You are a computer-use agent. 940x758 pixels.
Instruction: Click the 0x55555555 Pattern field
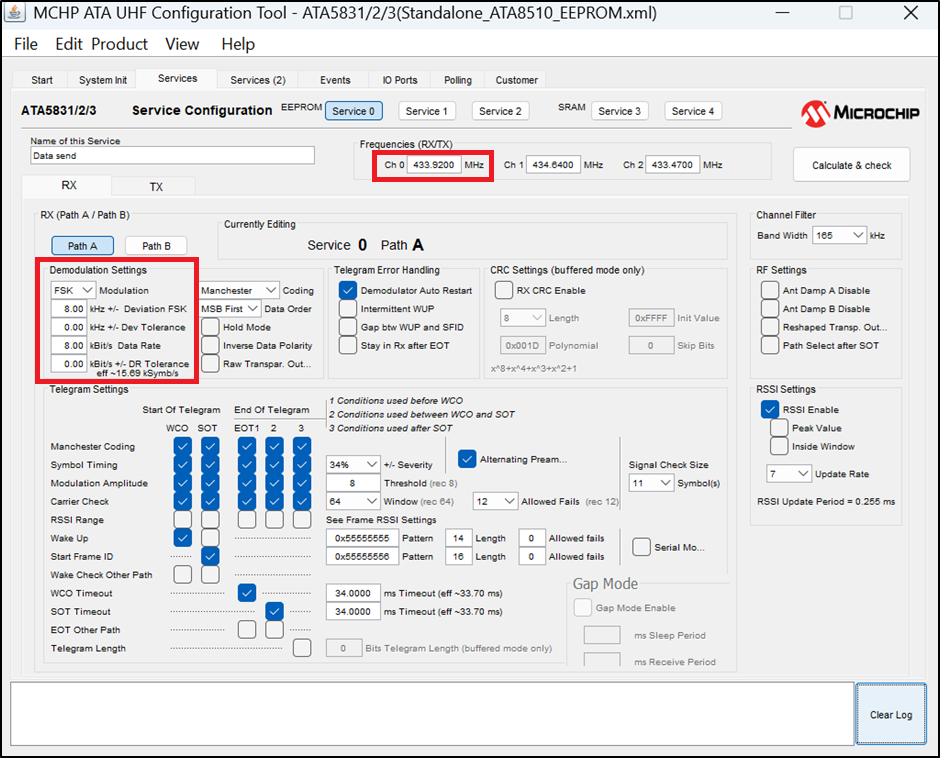pyautogui.click(x=362, y=538)
